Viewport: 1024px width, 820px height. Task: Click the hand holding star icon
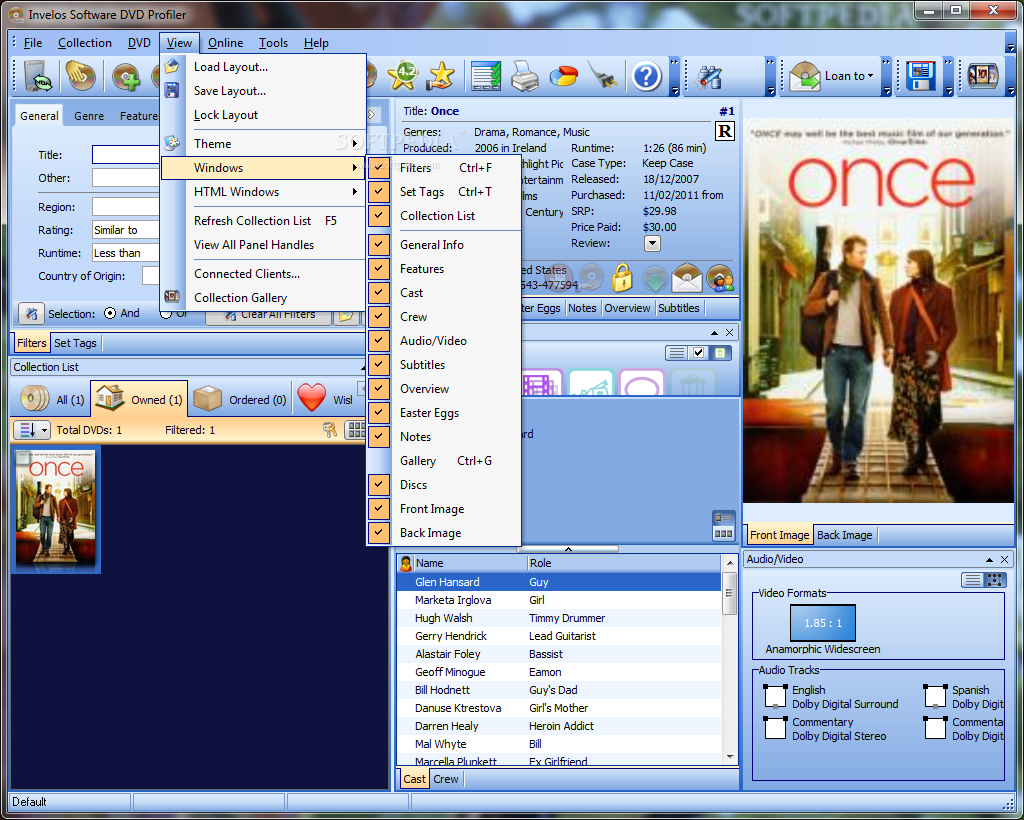click(441, 76)
